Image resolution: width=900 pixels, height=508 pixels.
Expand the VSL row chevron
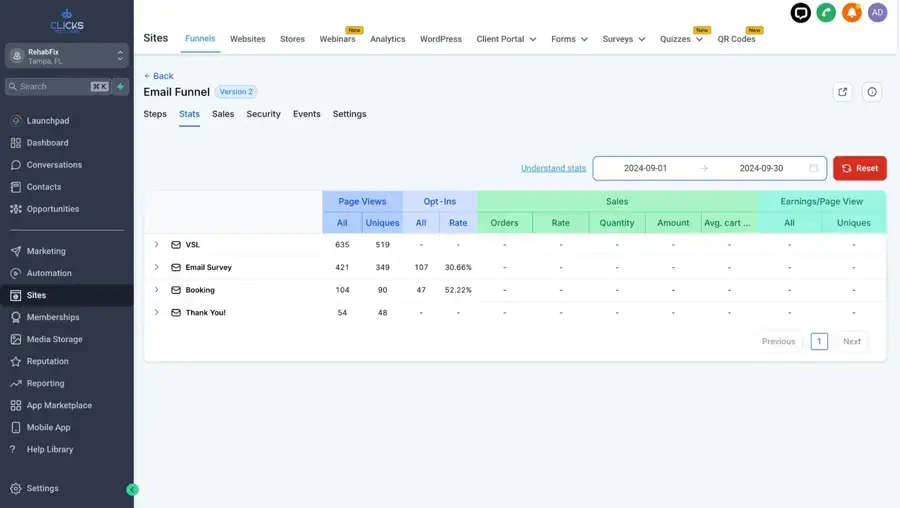click(156, 245)
